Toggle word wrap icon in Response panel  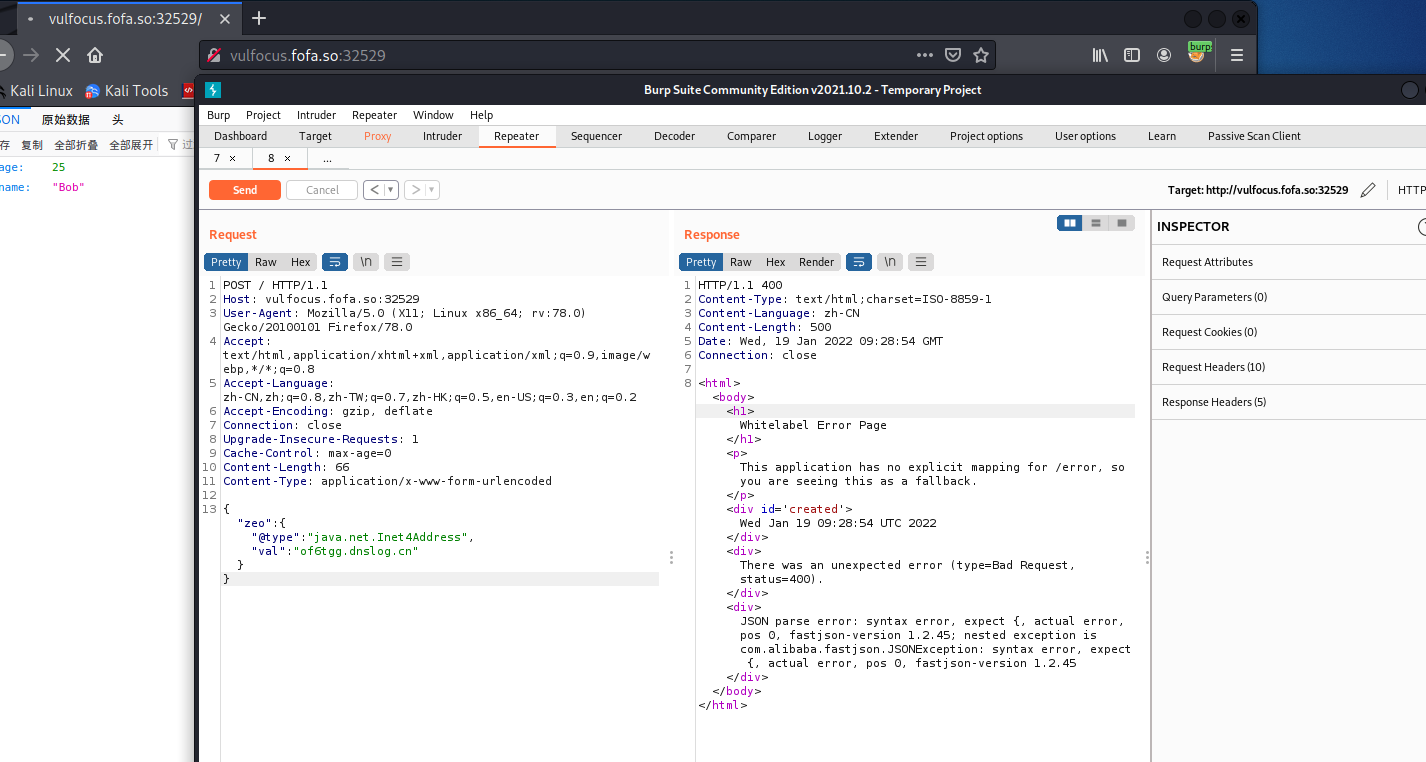(x=859, y=262)
